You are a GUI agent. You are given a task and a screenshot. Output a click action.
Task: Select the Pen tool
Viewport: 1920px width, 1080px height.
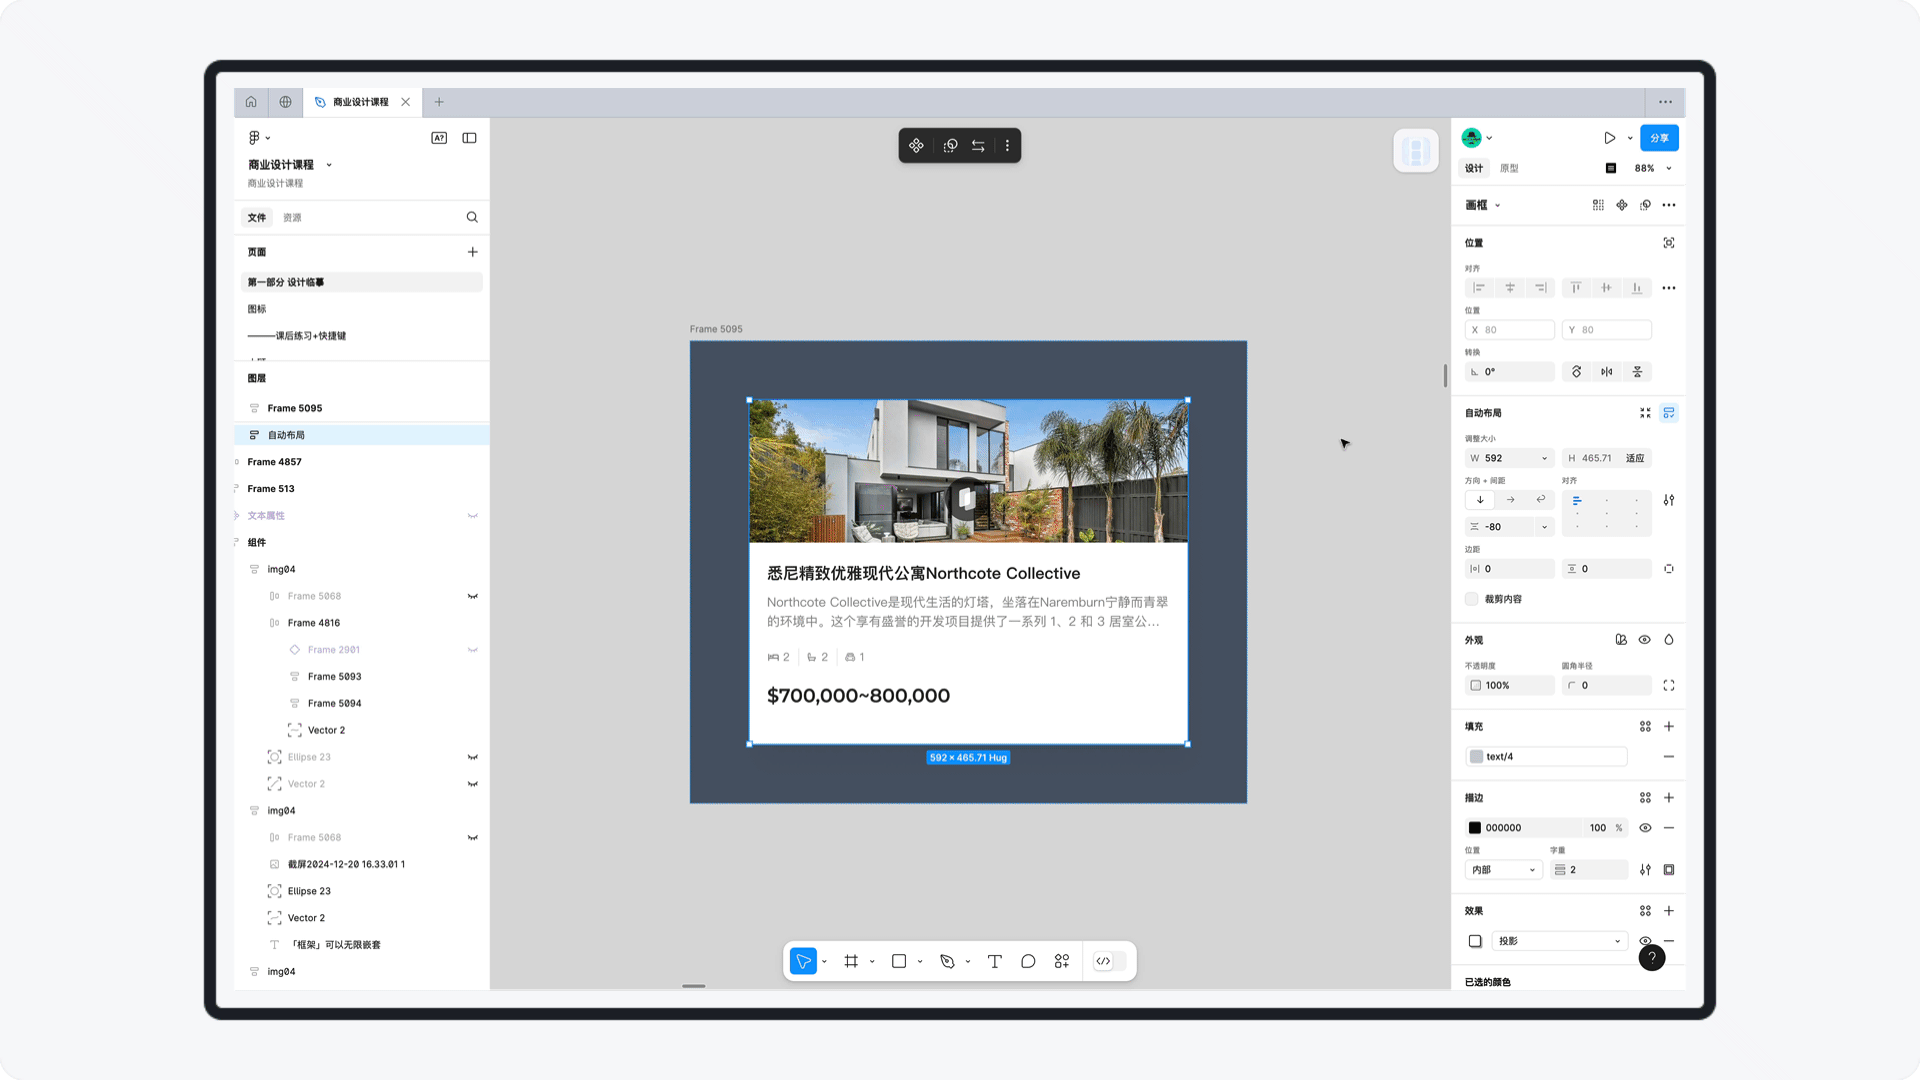[947, 961]
